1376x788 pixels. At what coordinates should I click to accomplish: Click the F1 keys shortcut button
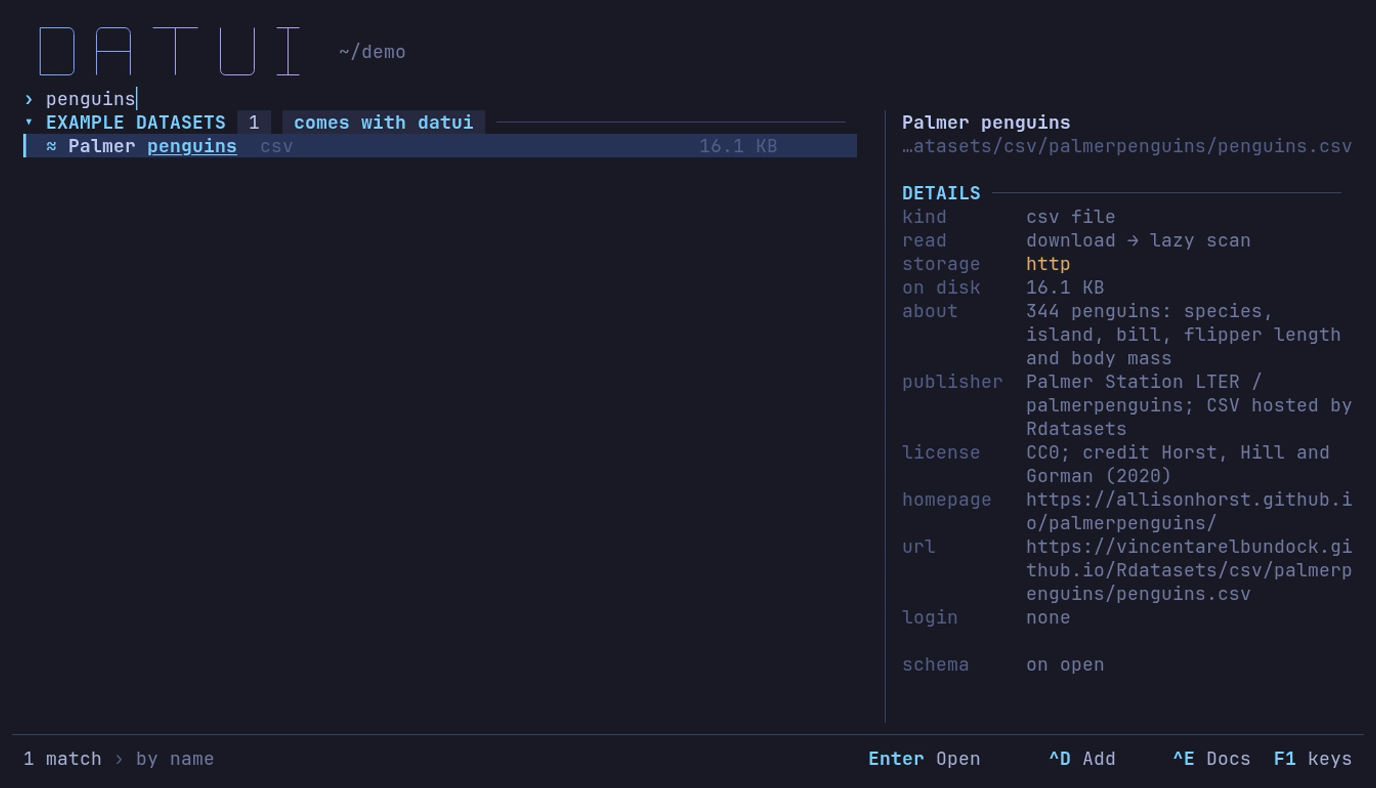click(x=1313, y=759)
